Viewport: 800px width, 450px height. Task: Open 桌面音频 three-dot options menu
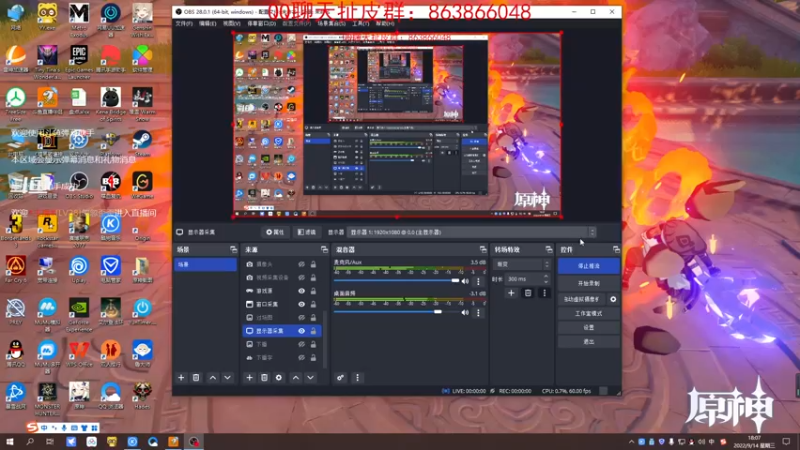478,312
